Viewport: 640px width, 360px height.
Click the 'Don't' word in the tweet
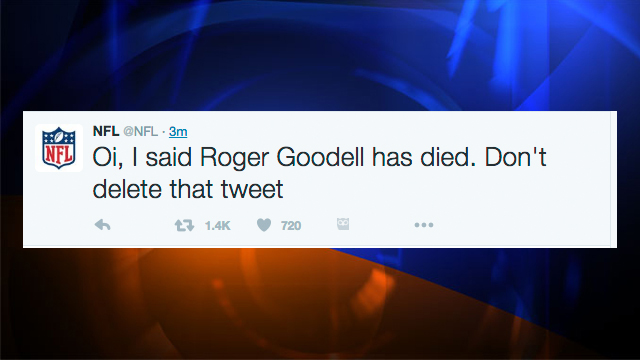(x=515, y=157)
